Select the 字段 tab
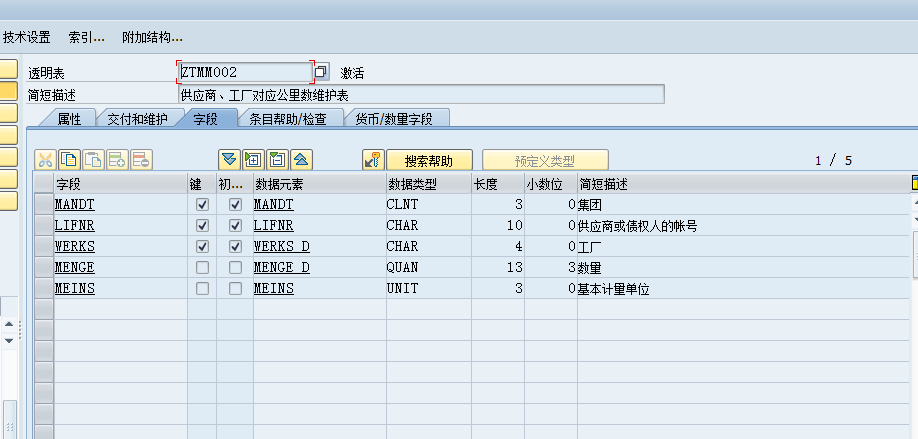The width and height of the screenshot is (918, 439). click(x=205, y=119)
